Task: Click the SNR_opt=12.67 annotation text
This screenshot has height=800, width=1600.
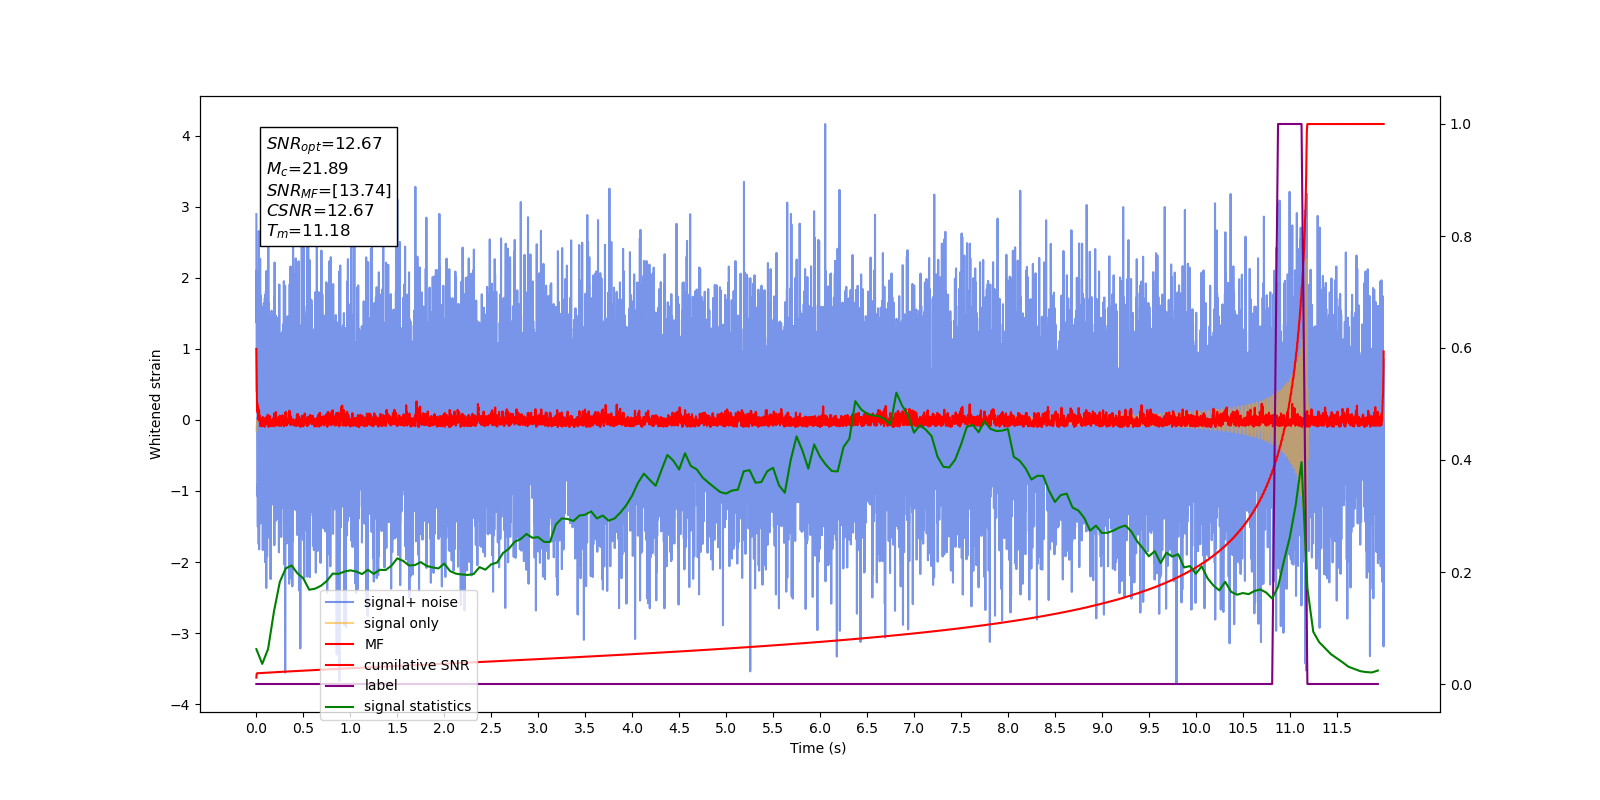Action: coord(324,144)
